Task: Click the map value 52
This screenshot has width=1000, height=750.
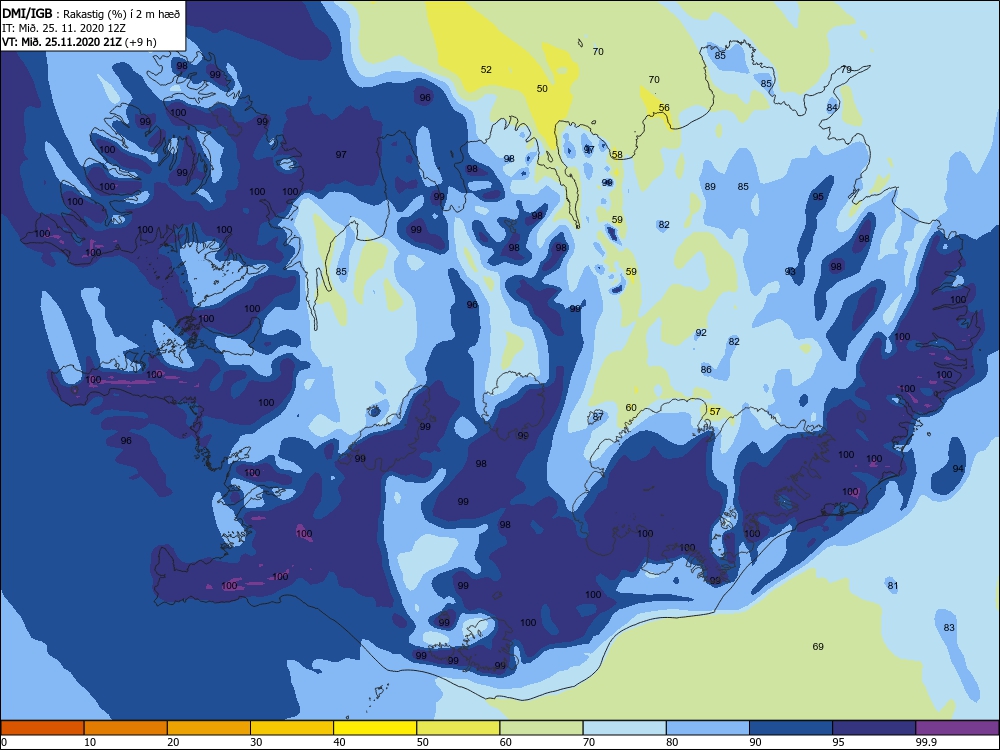Action: pos(486,70)
